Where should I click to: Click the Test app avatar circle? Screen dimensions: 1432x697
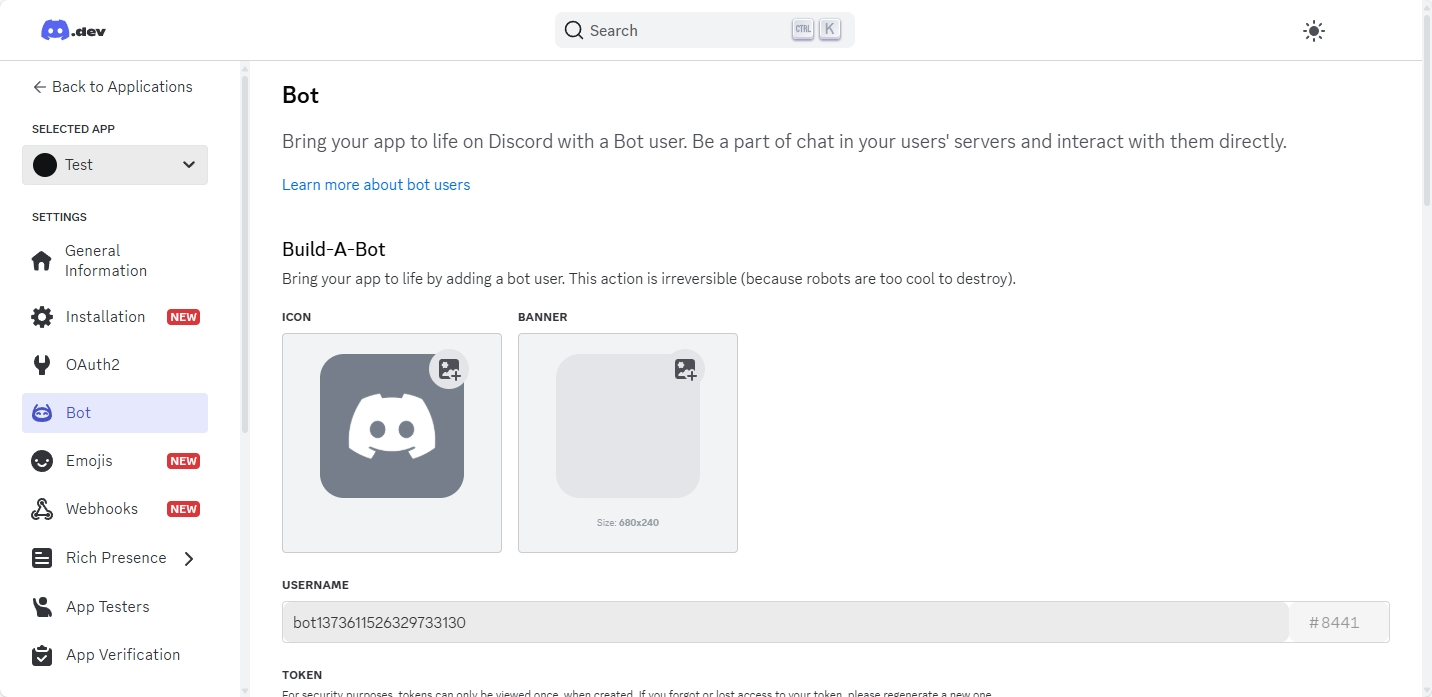tap(45, 165)
